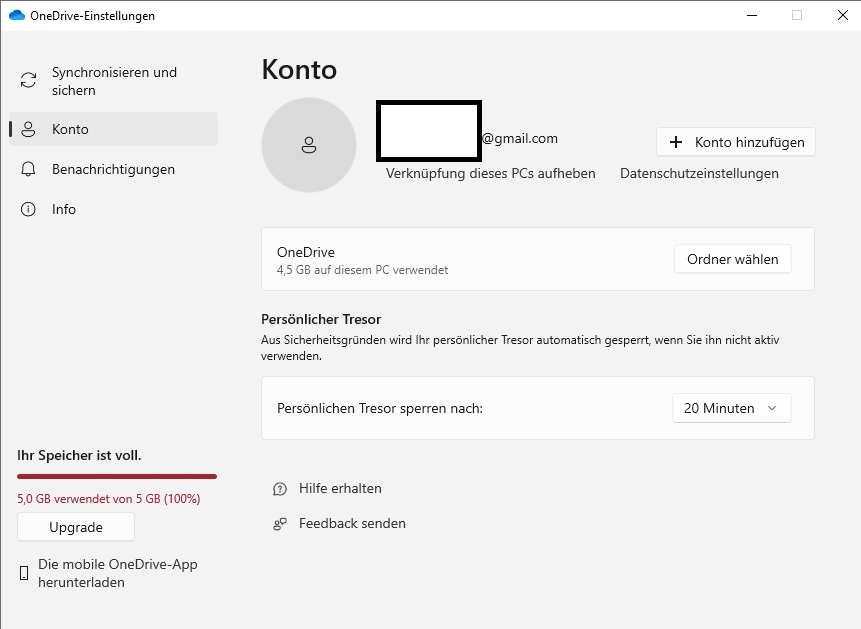861x629 pixels.
Task: Click the Konto person icon in sidebar
Action: pos(28,129)
